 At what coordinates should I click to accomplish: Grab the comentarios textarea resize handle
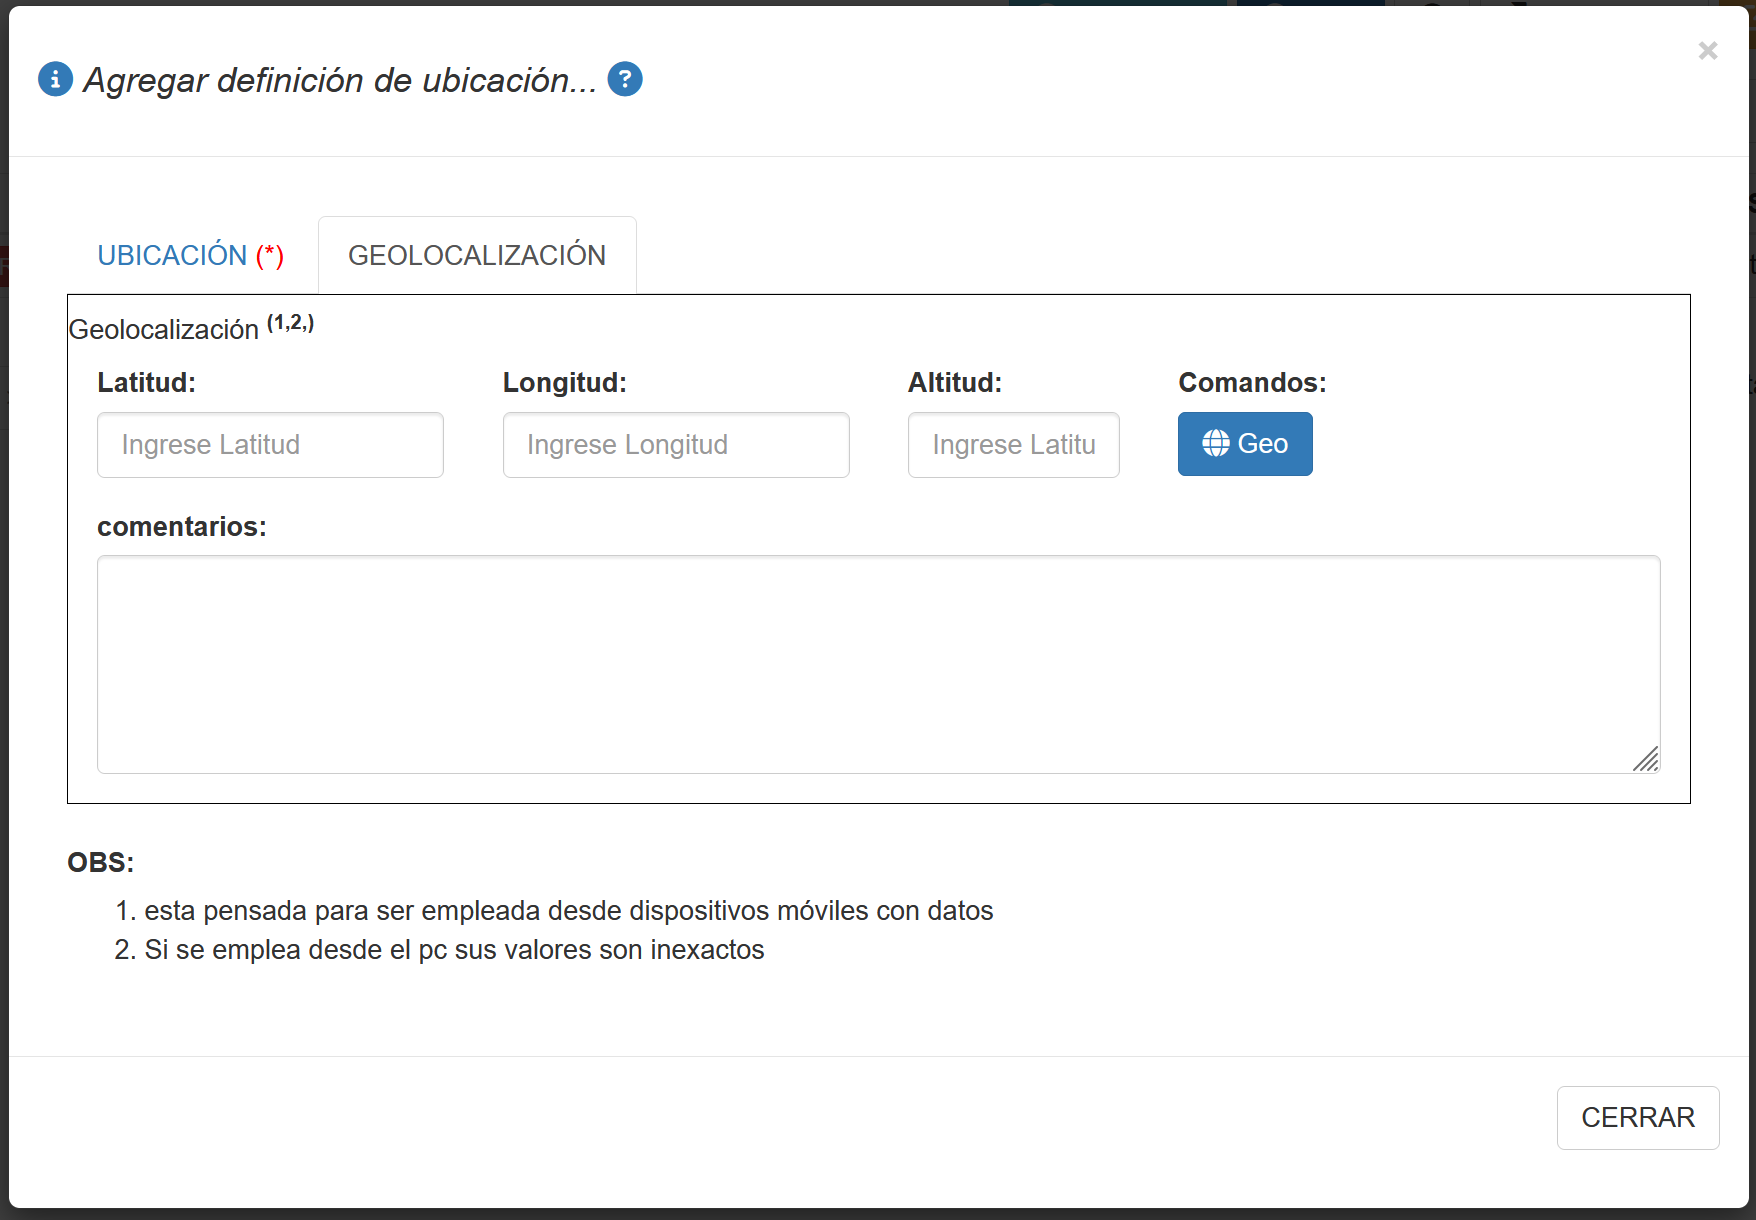1645,759
